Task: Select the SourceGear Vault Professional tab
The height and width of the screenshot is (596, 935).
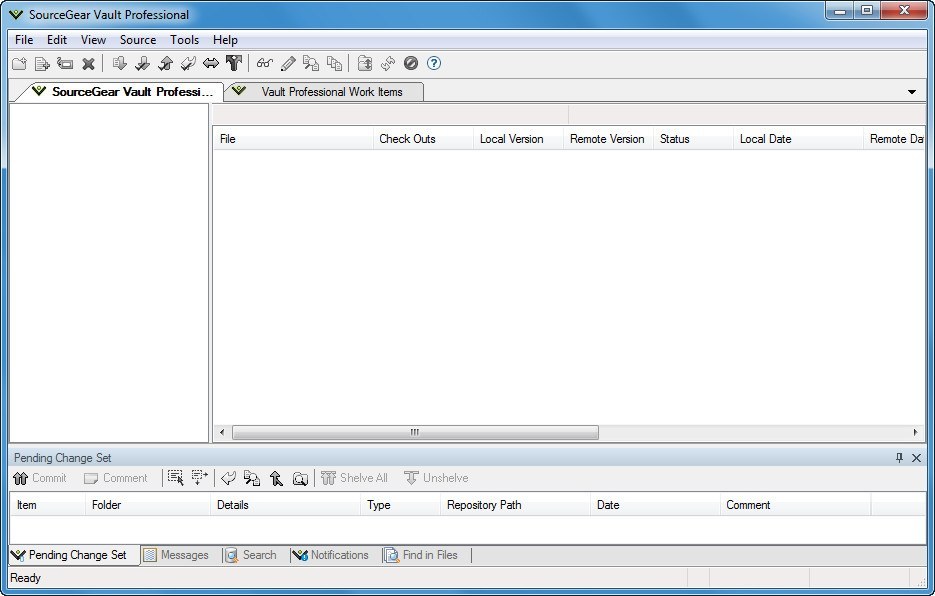Action: coord(122,92)
